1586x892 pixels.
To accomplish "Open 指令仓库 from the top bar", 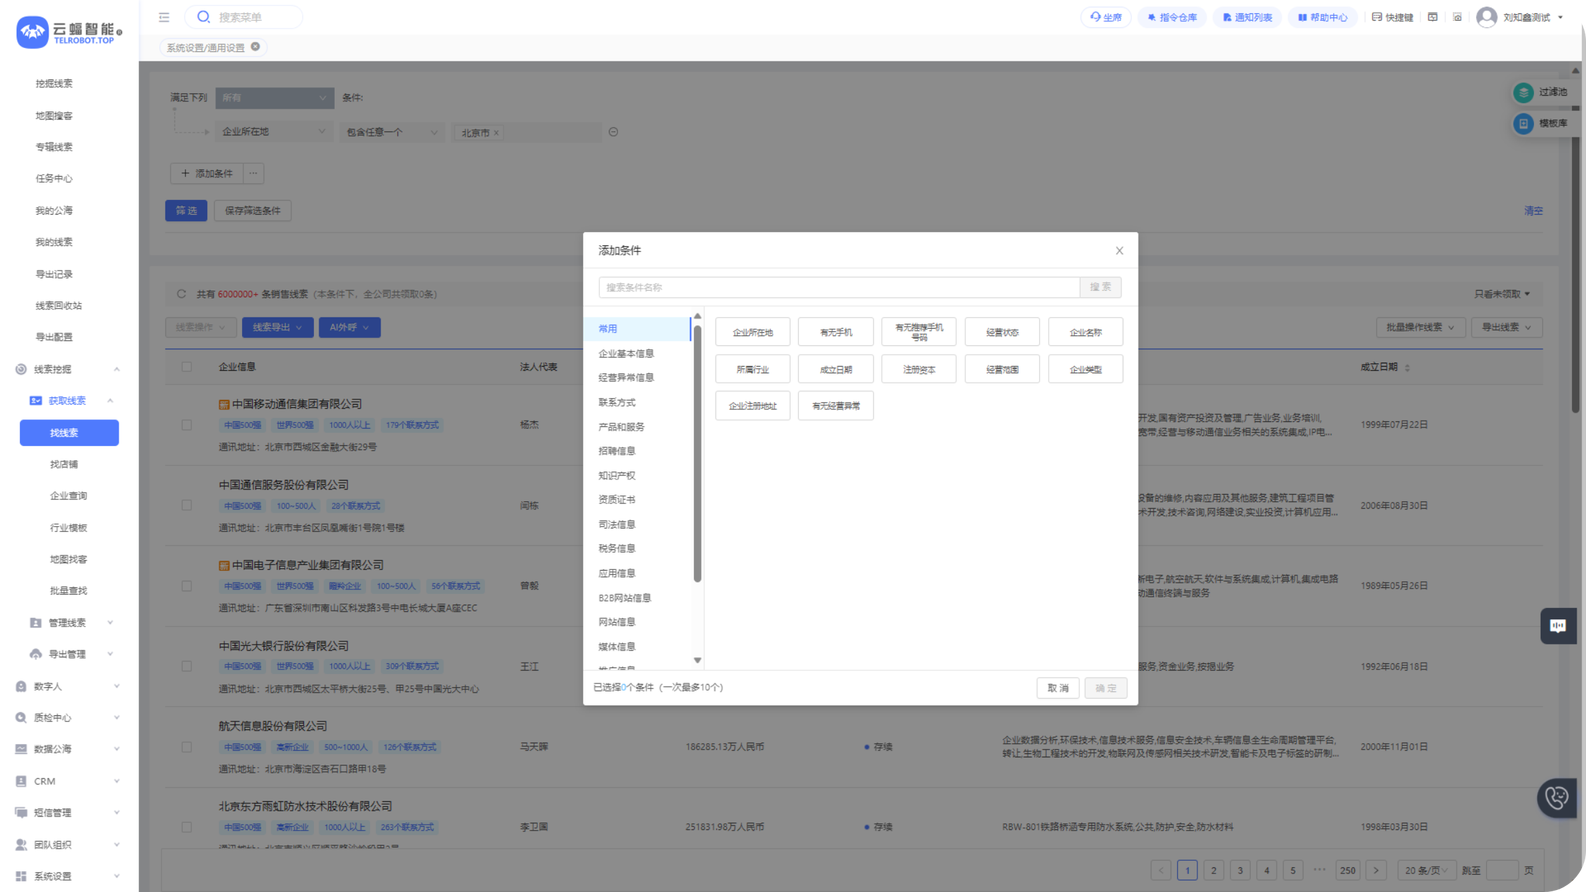I will click(x=1172, y=17).
